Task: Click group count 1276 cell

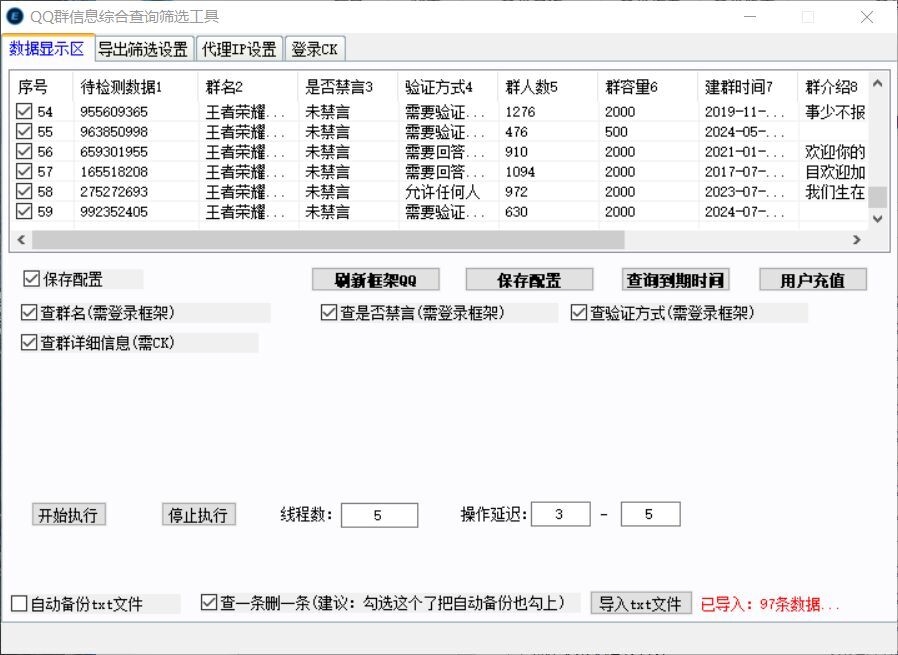Action: (x=520, y=111)
